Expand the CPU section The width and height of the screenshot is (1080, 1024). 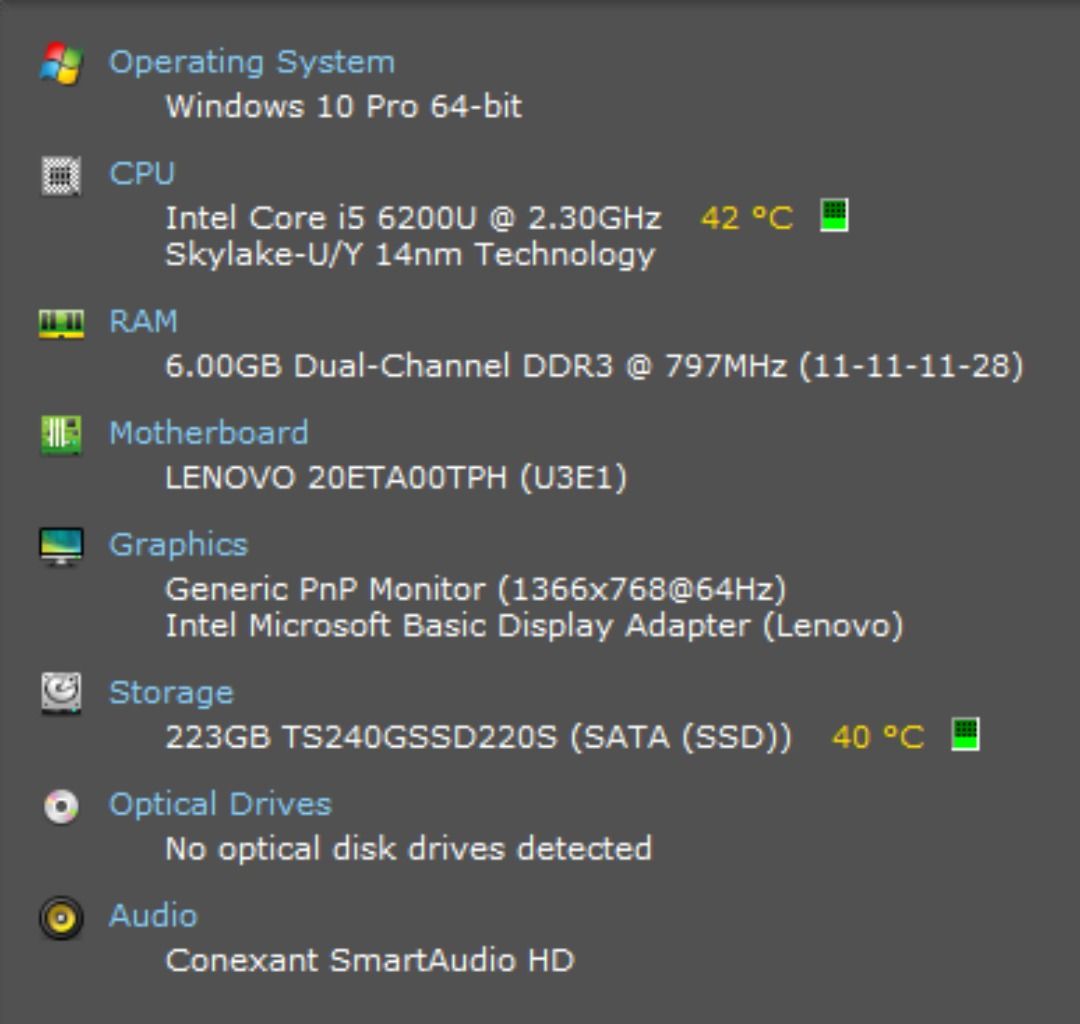click(x=143, y=174)
